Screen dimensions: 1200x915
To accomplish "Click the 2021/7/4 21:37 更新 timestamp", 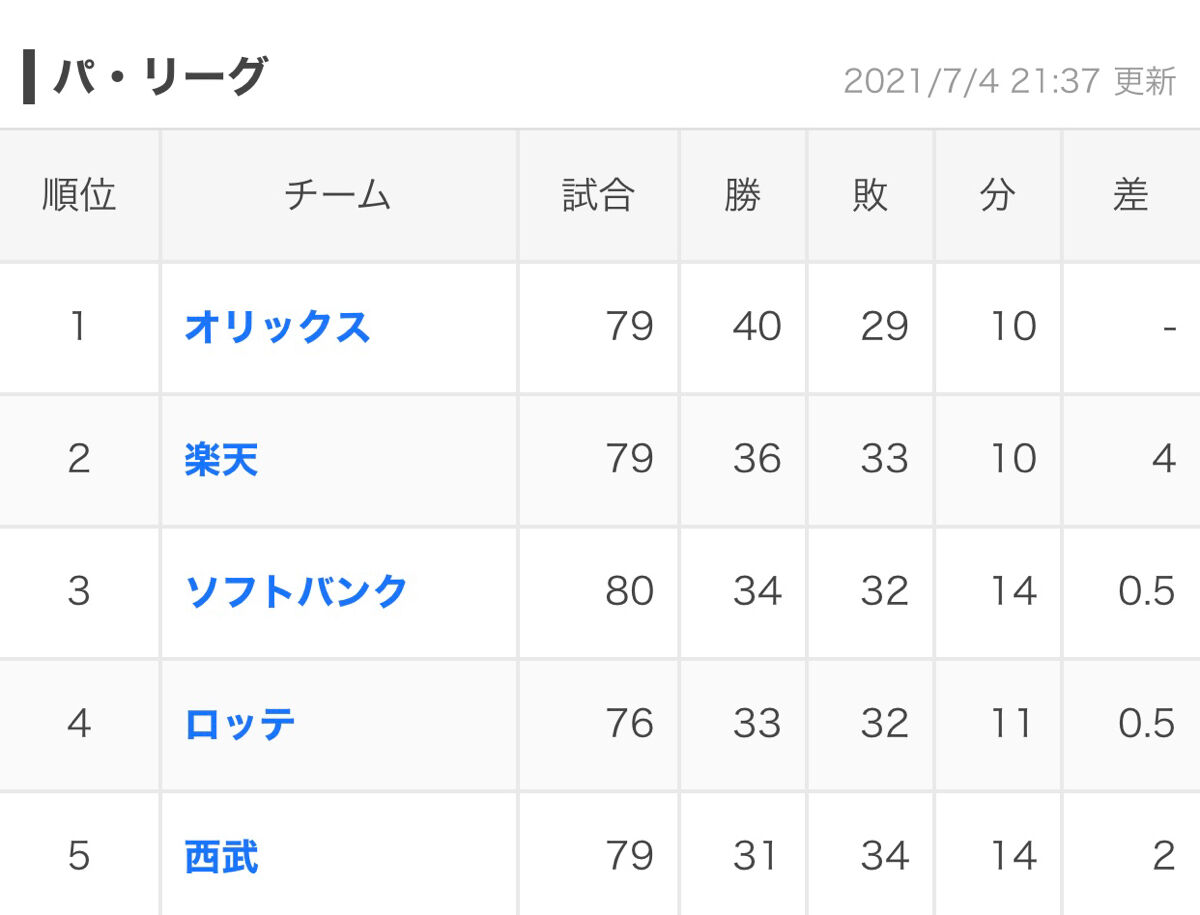I will [x=1009, y=81].
